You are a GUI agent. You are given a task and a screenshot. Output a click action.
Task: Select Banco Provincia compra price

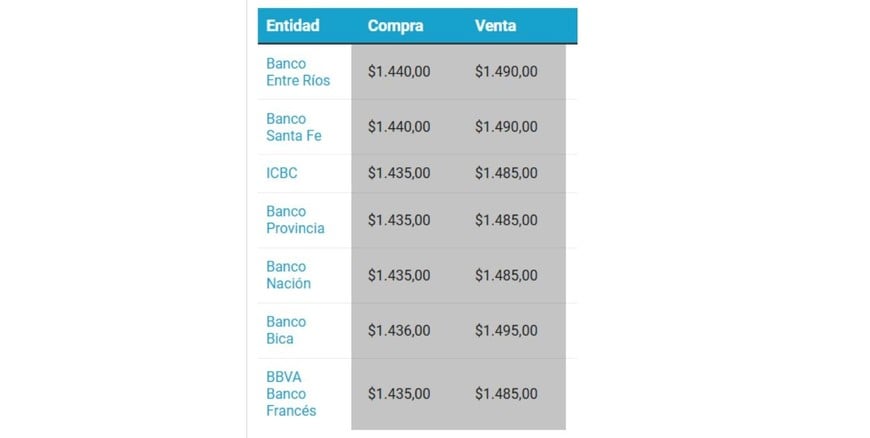tap(399, 220)
